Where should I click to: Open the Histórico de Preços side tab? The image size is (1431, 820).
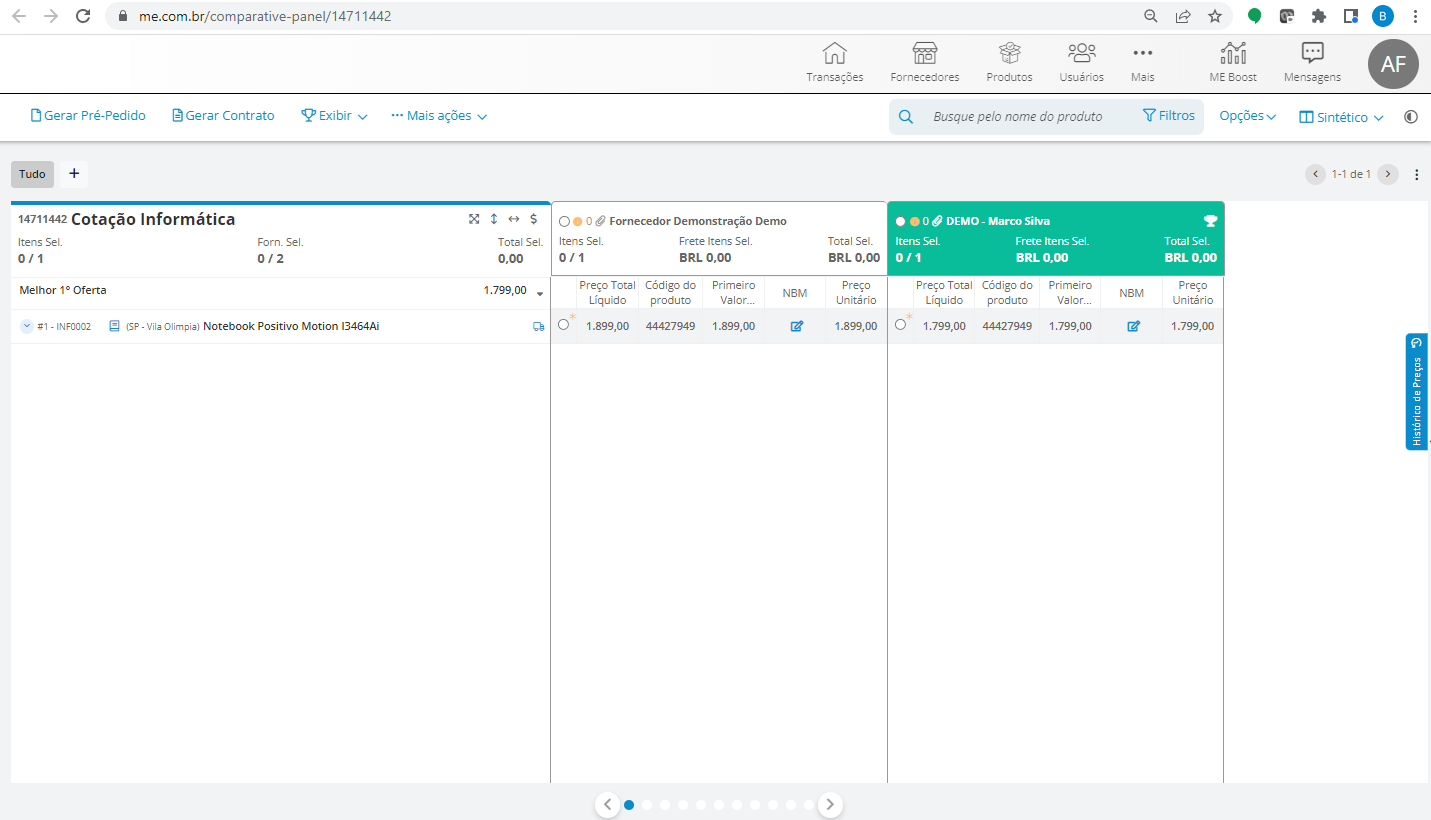1416,391
